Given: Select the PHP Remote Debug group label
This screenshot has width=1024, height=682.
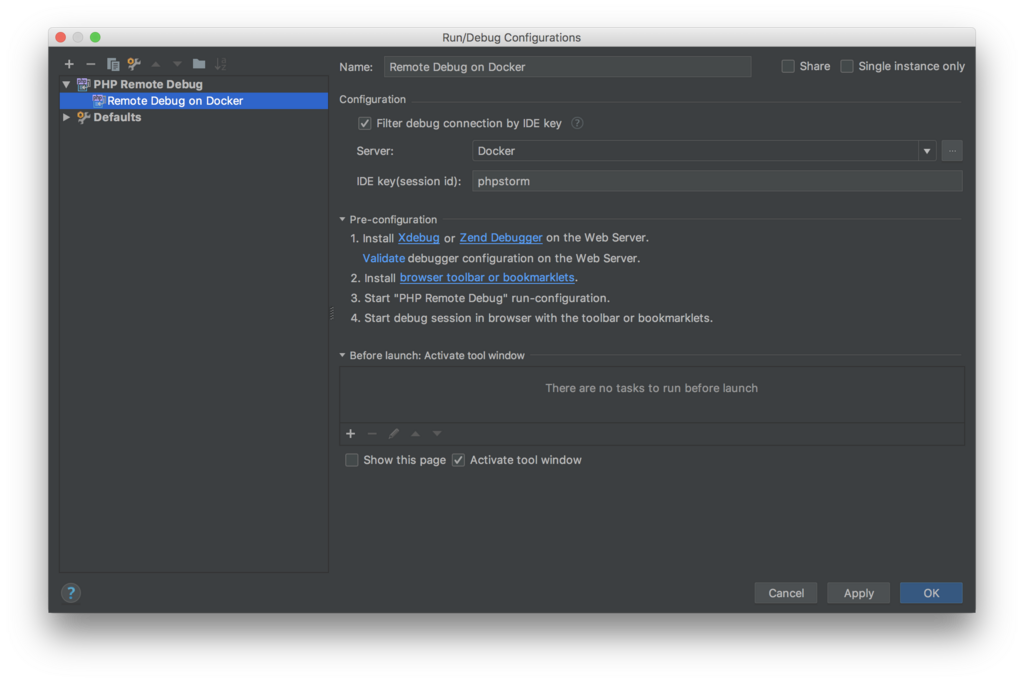Looking at the screenshot, I should click(148, 84).
